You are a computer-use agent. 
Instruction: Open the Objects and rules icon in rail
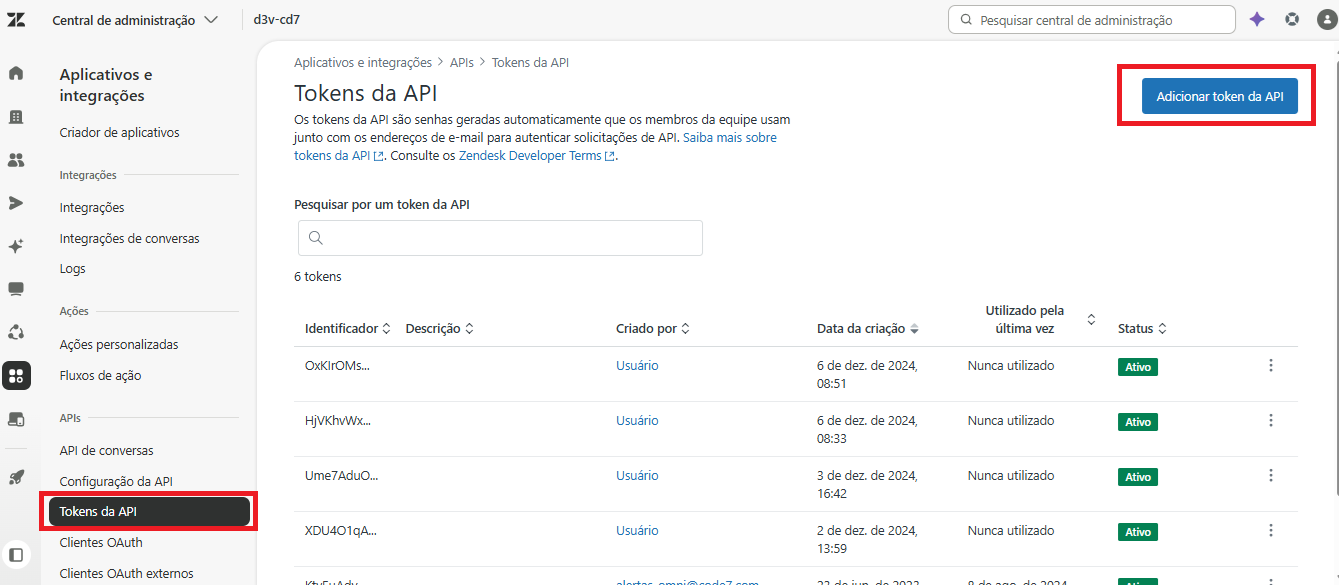coord(16,332)
